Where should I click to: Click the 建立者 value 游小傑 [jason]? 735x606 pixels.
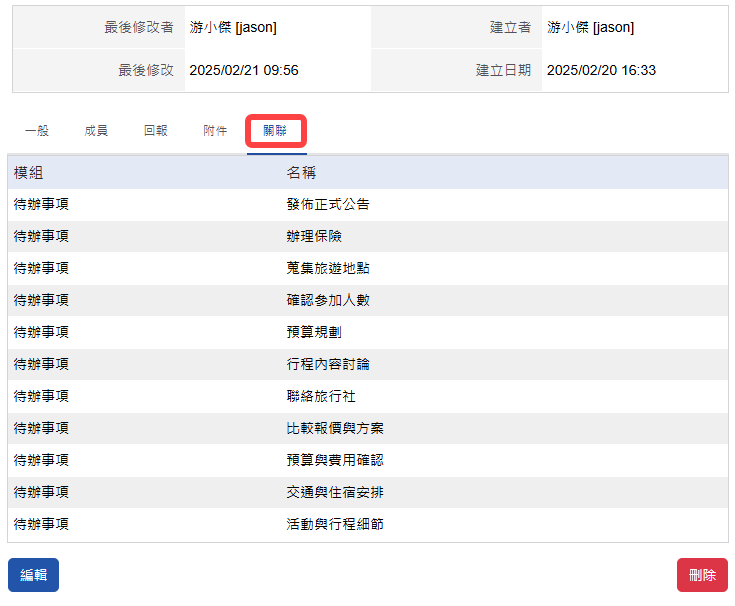[591, 27]
